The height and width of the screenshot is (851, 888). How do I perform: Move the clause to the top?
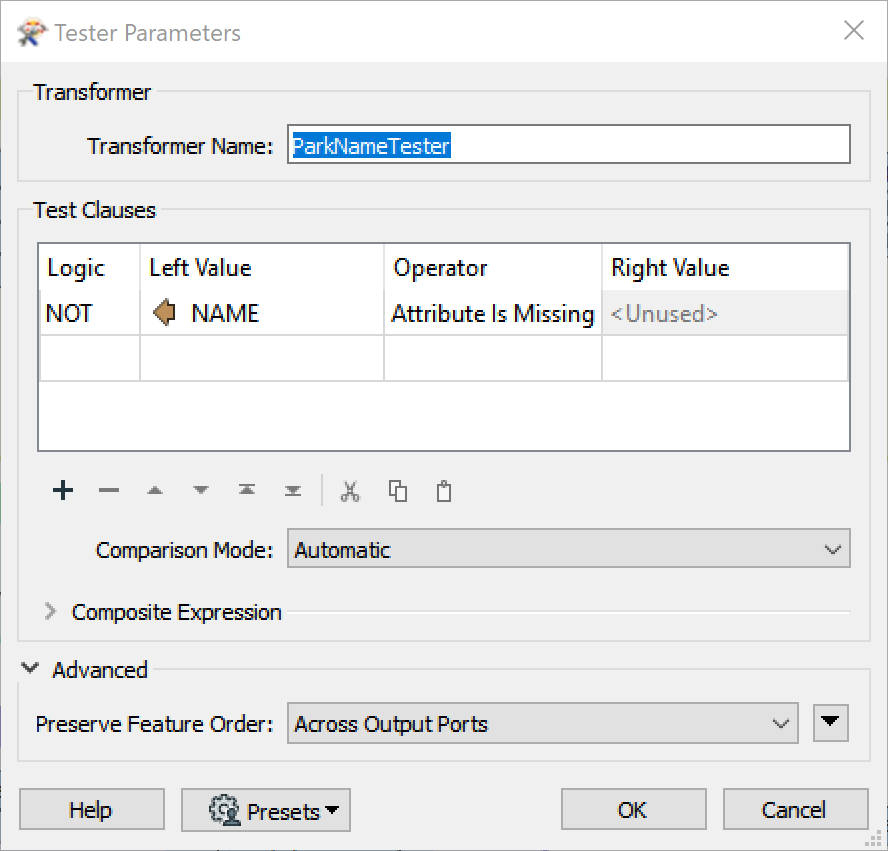coord(246,490)
